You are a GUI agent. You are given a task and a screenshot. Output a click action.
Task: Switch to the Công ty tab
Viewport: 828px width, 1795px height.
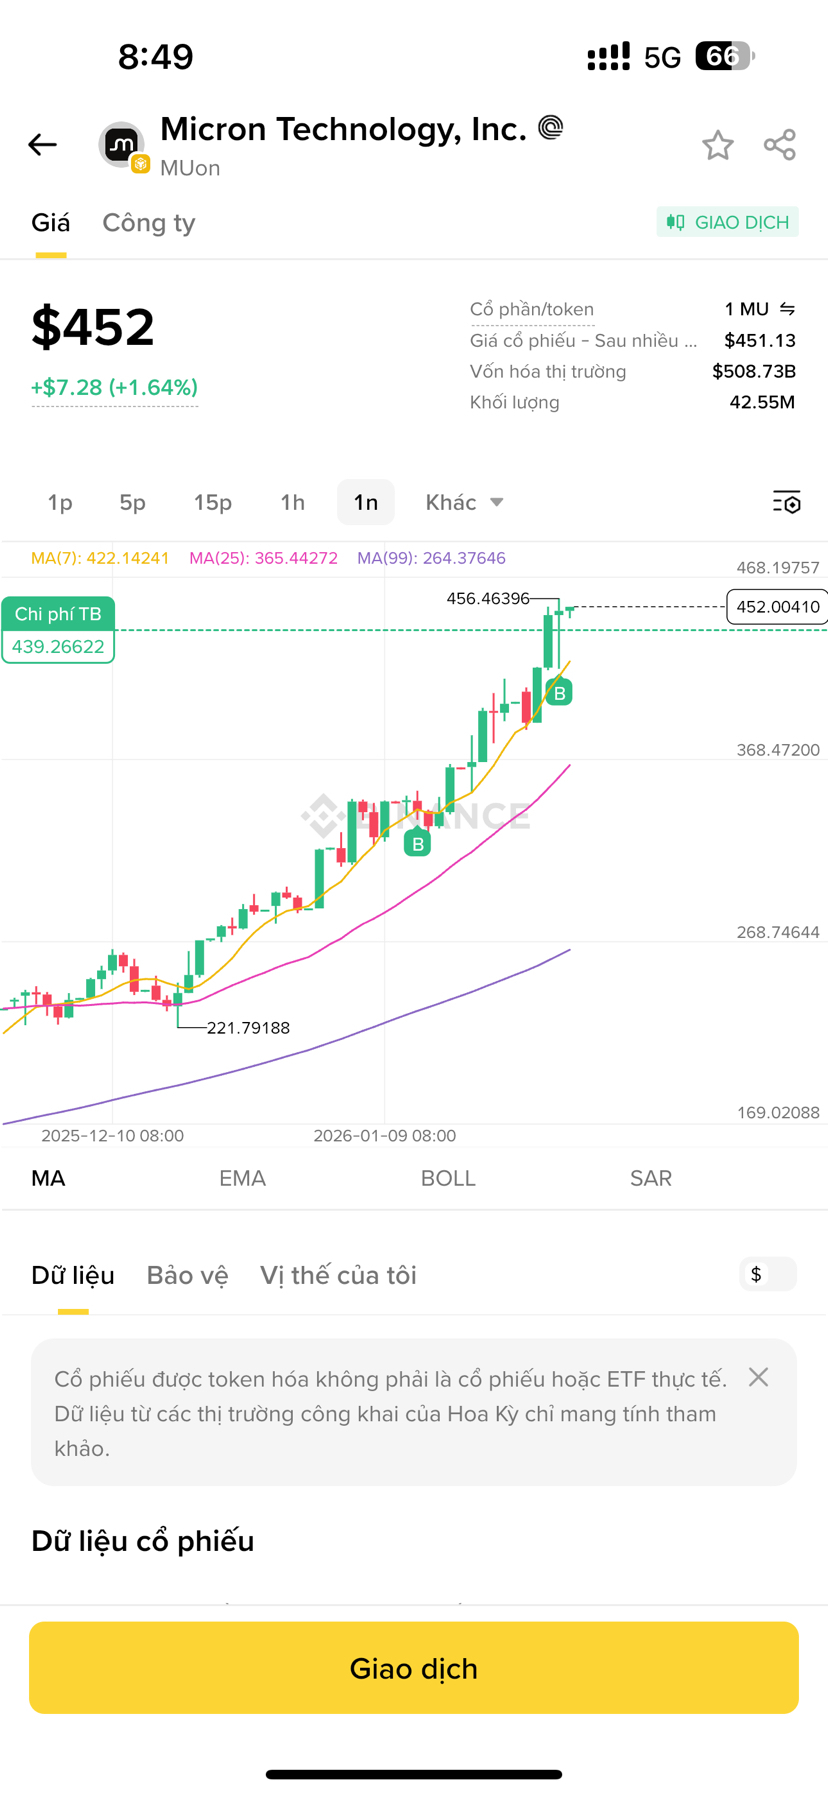click(x=149, y=222)
